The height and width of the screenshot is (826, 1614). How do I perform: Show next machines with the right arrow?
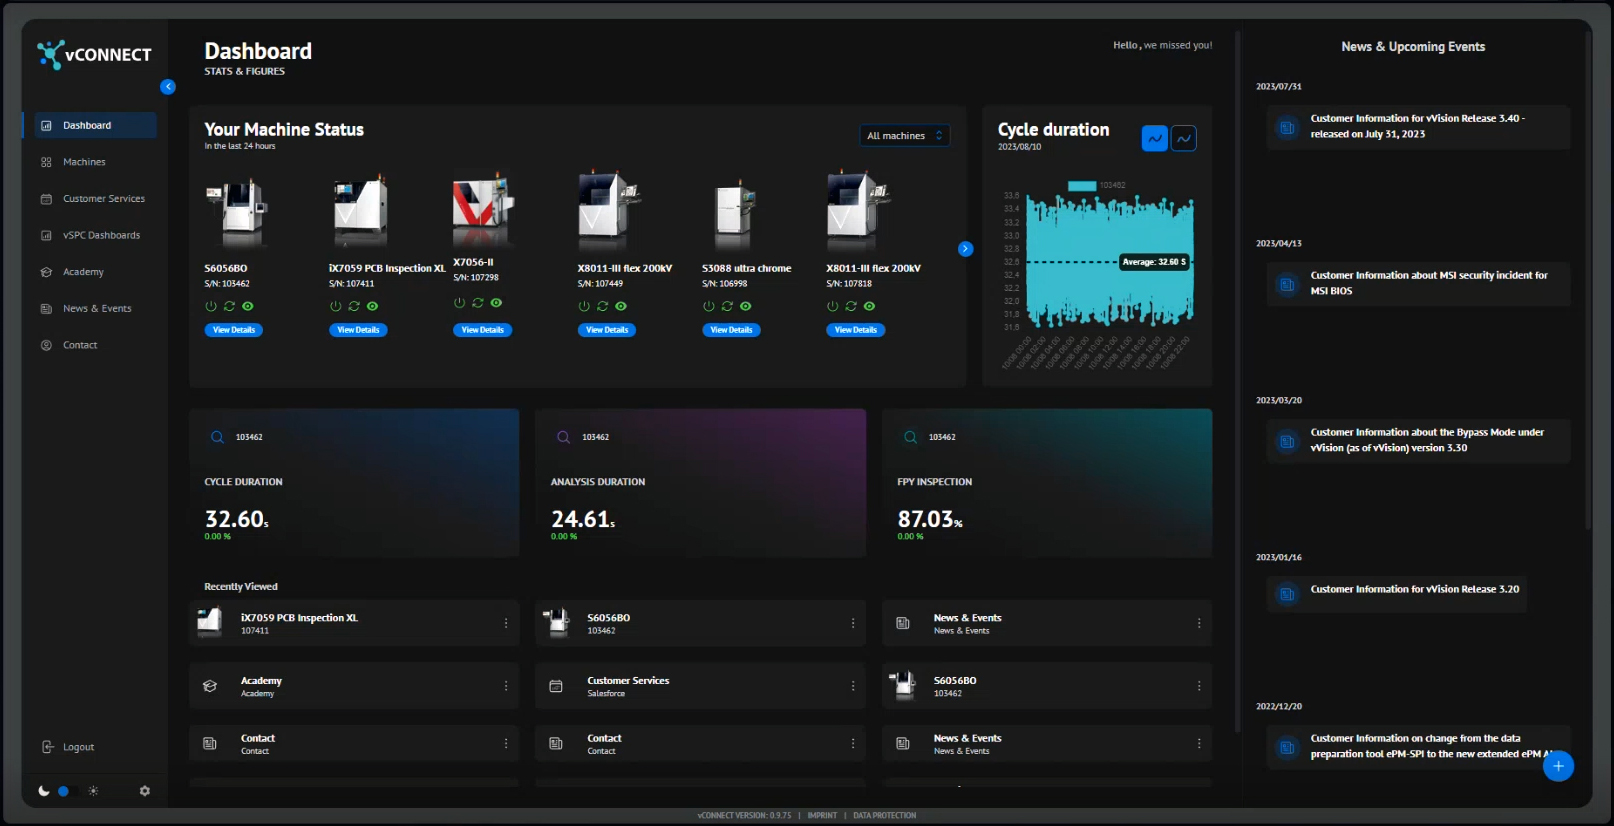pyautogui.click(x=965, y=249)
